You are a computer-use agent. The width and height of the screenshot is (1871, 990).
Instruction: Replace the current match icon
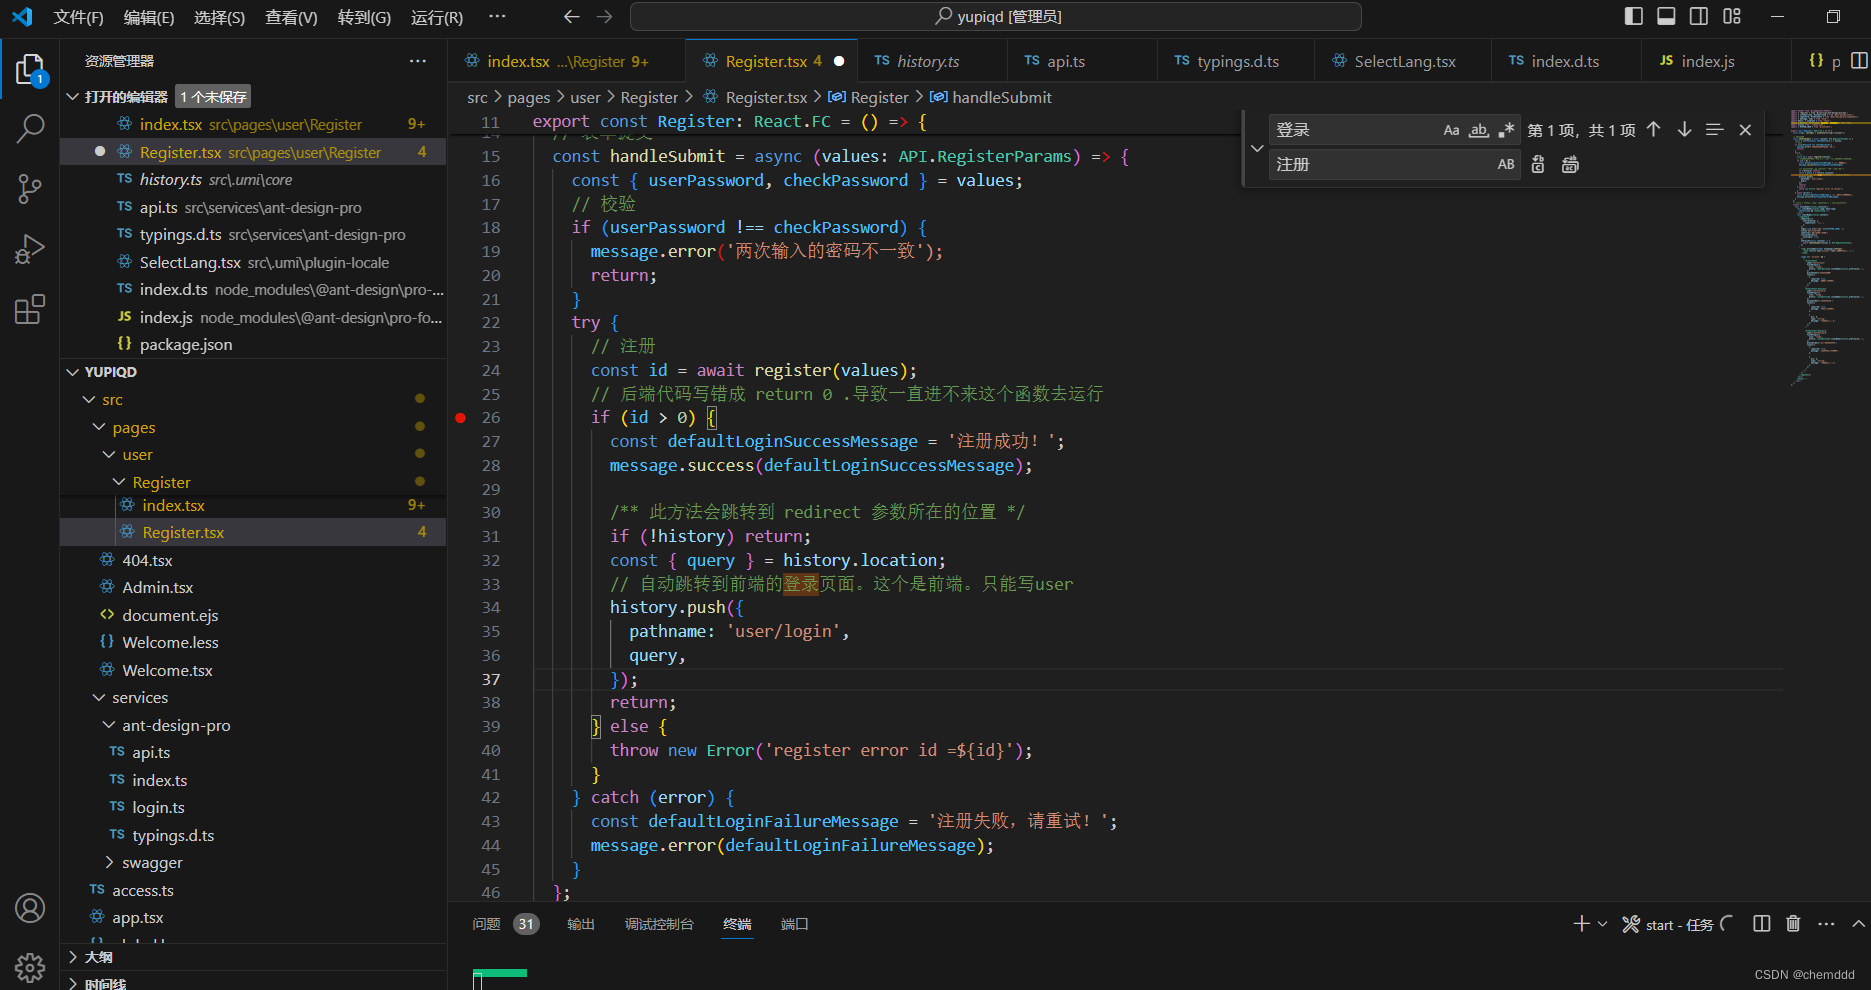click(x=1538, y=165)
